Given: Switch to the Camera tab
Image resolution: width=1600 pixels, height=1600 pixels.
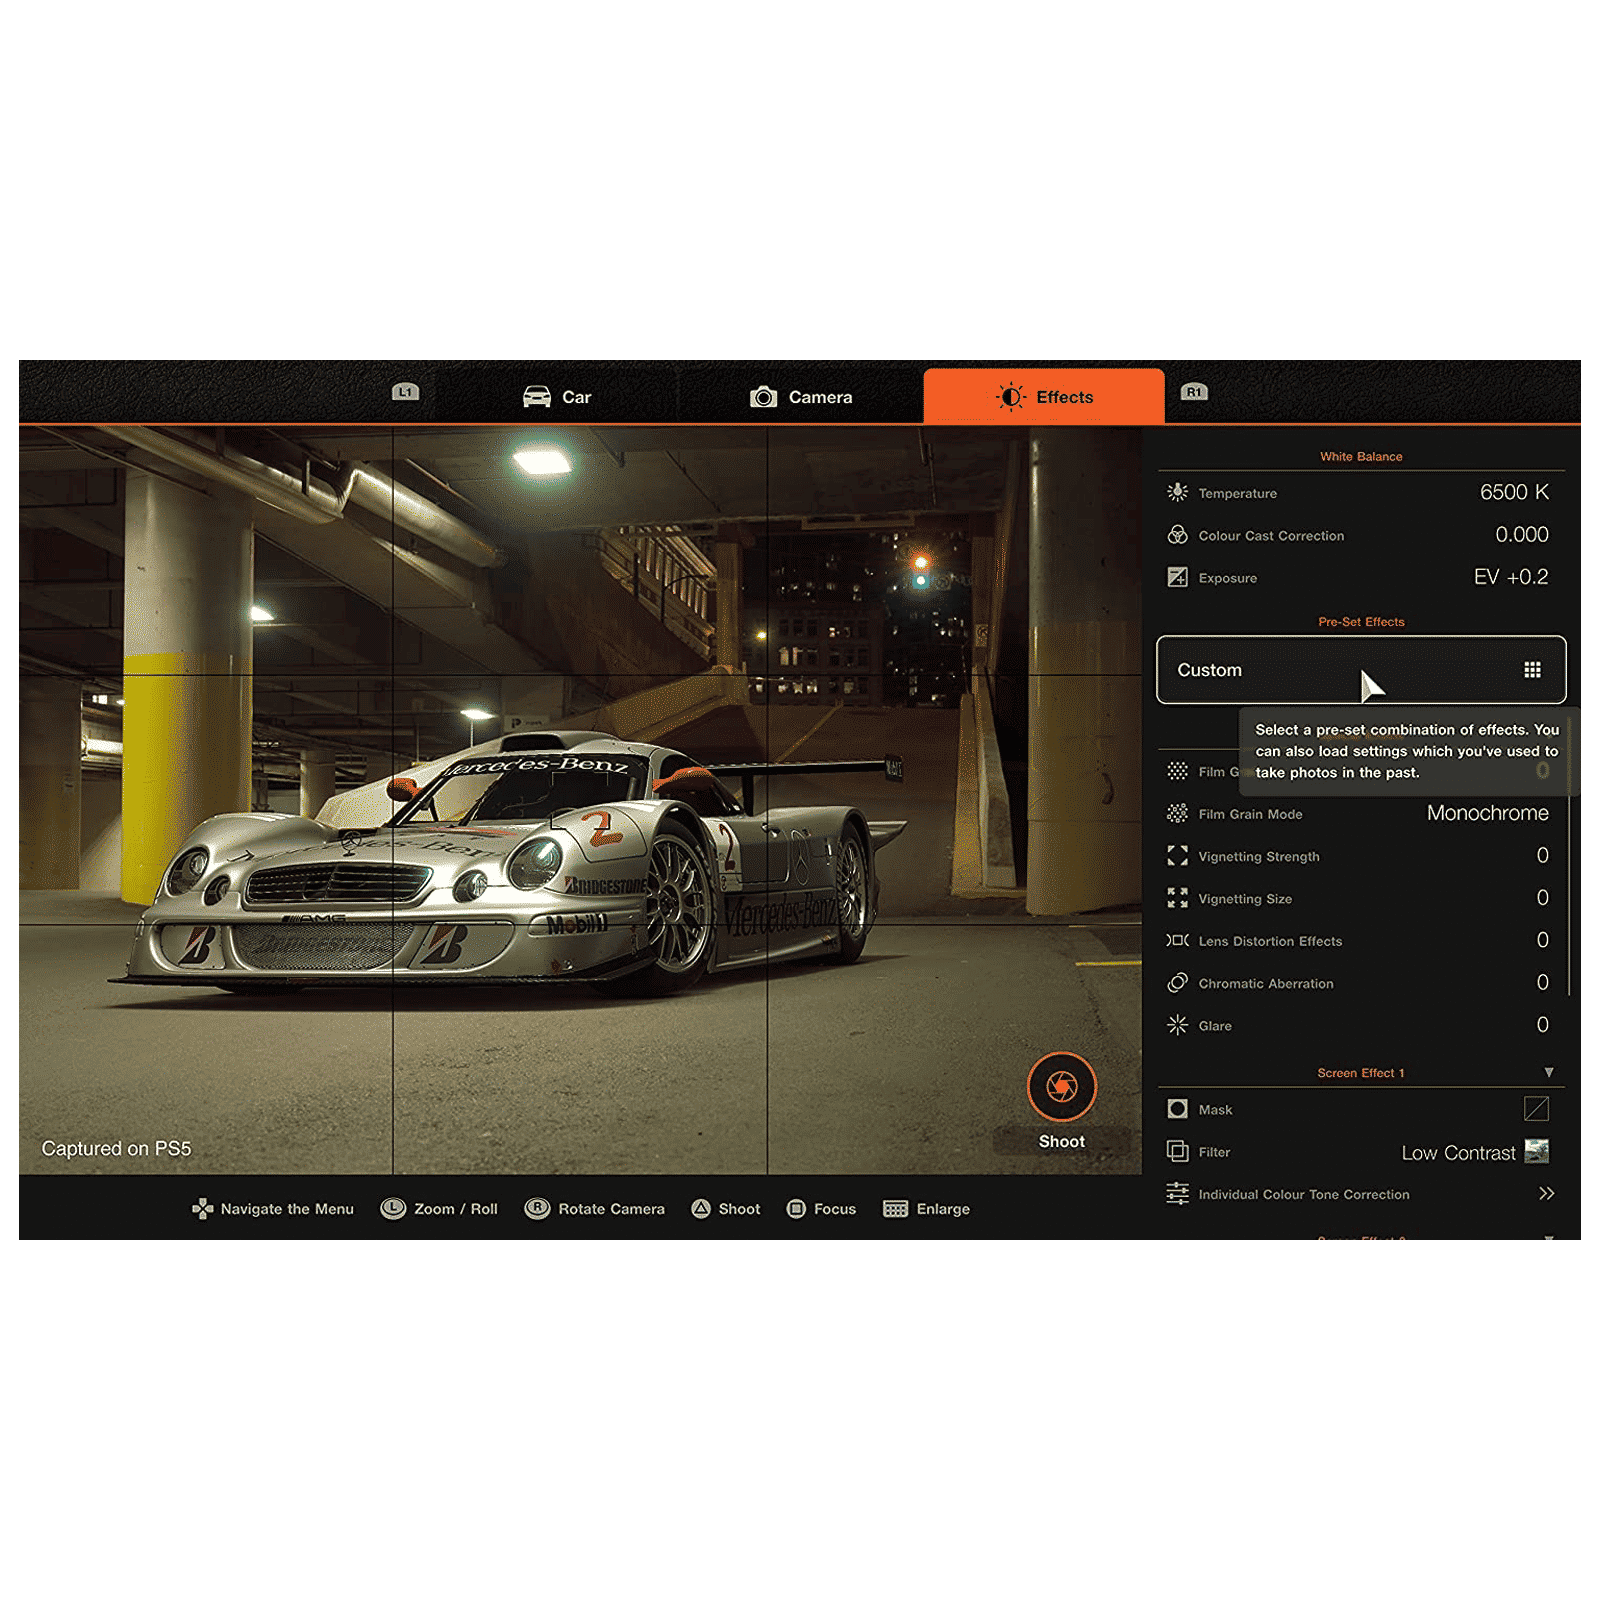Looking at the screenshot, I should click(801, 397).
